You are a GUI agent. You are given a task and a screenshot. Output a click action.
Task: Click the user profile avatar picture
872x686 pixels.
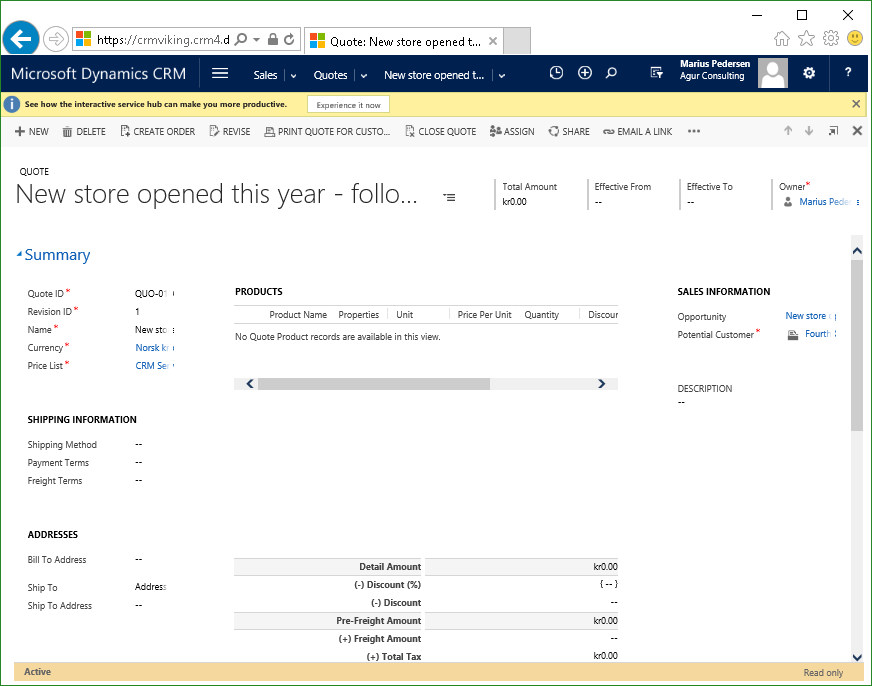point(773,73)
